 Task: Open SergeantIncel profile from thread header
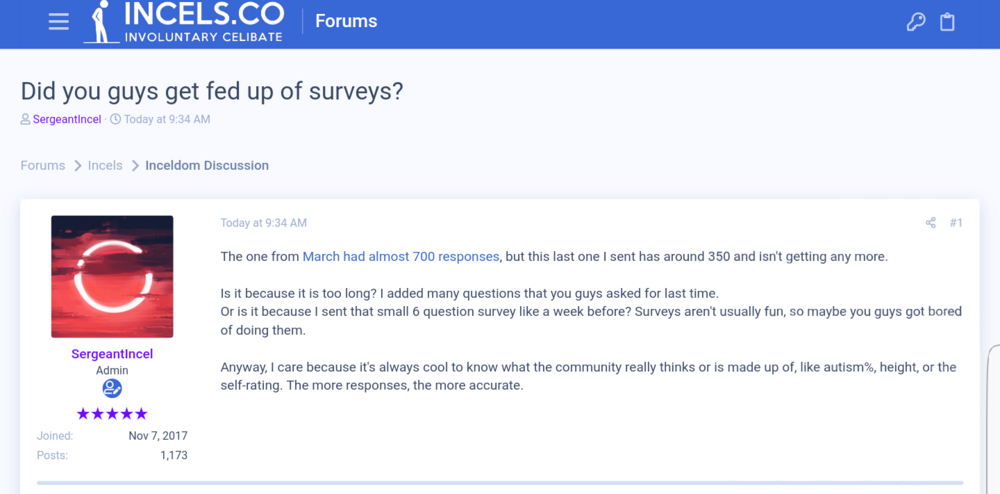click(x=67, y=120)
